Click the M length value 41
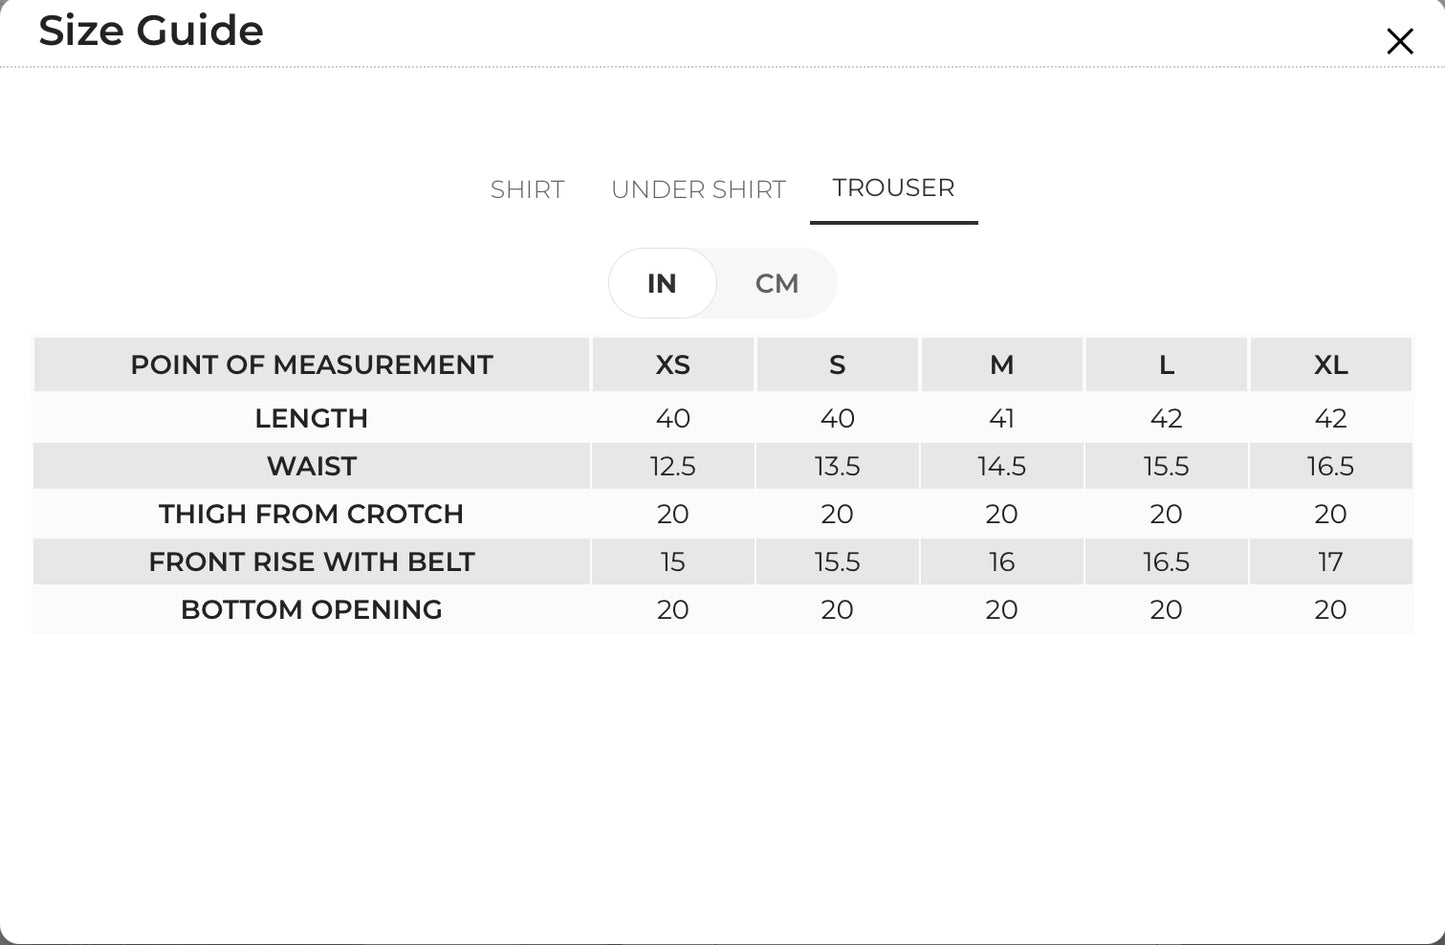This screenshot has height=945, width=1445. coord(1001,418)
